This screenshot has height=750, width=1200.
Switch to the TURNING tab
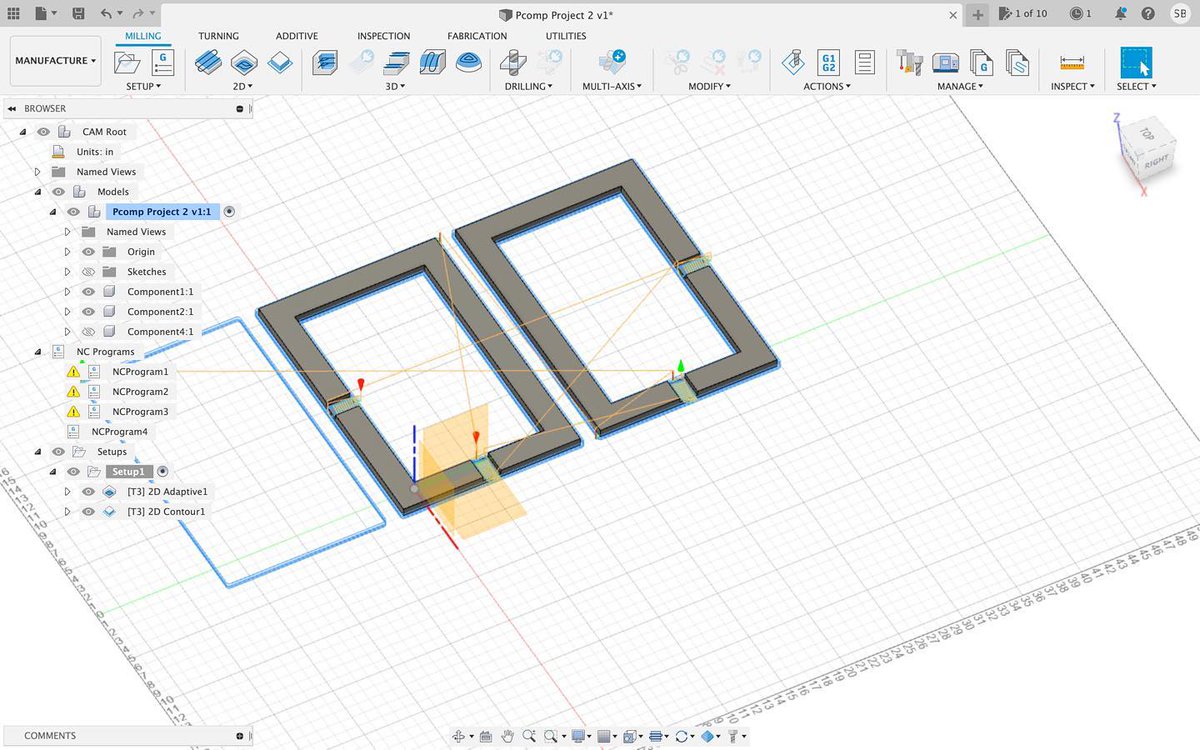[x=218, y=36]
